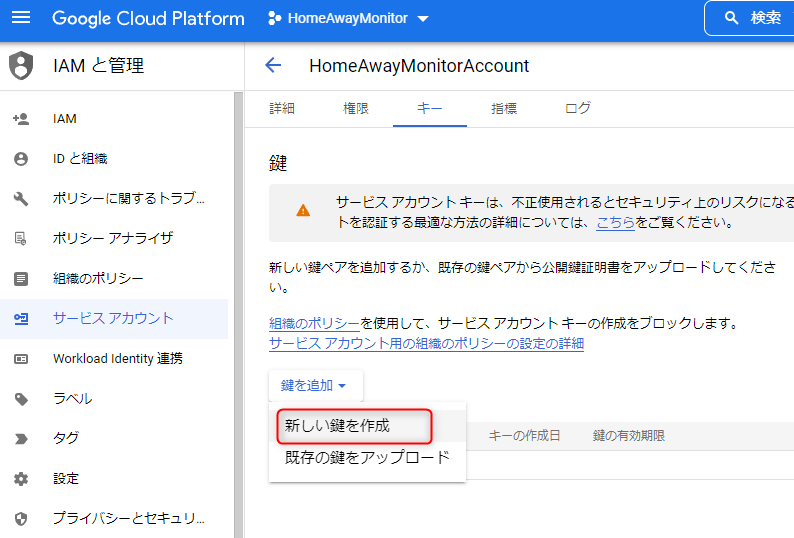
Task: Select サービス アカウント in sidebar
Action: click(x=114, y=319)
